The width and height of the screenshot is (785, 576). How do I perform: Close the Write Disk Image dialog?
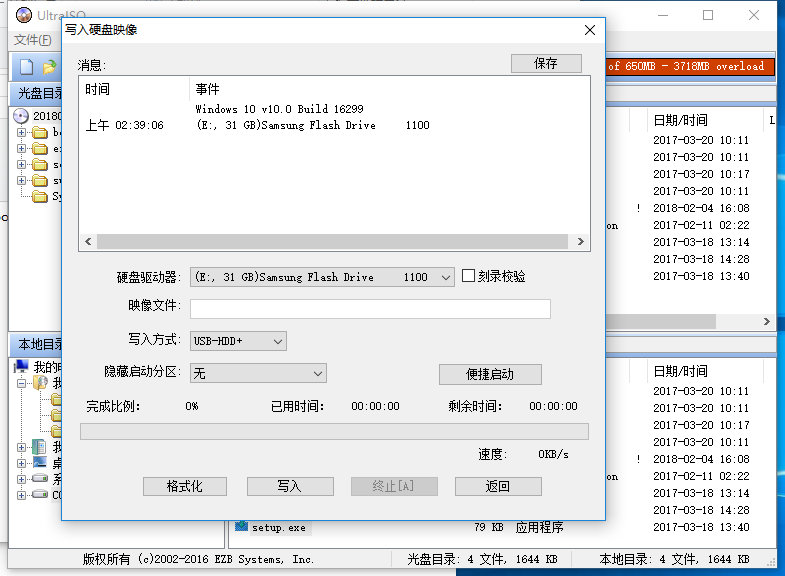pyautogui.click(x=590, y=30)
